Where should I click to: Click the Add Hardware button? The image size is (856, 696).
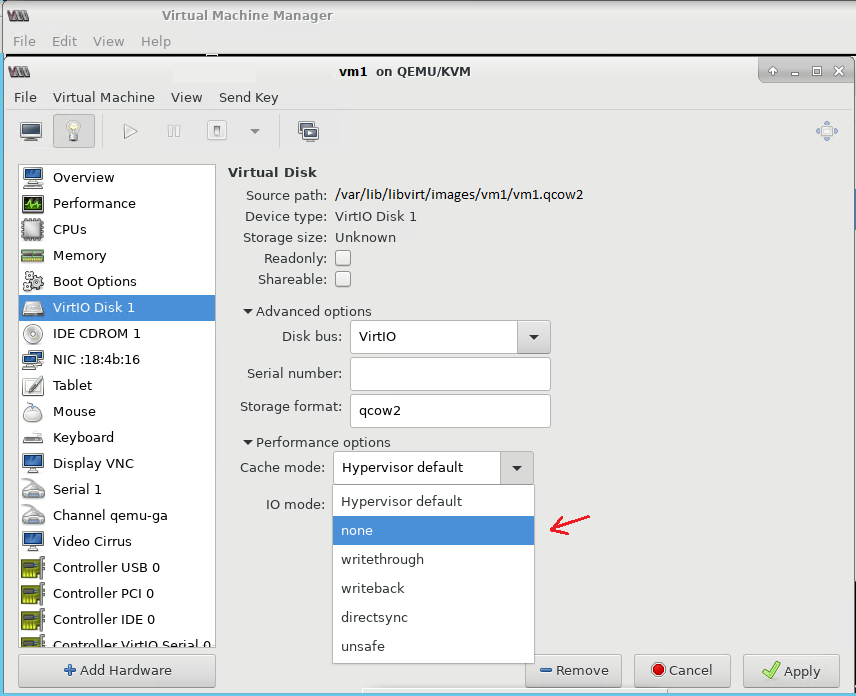coord(116,671)
